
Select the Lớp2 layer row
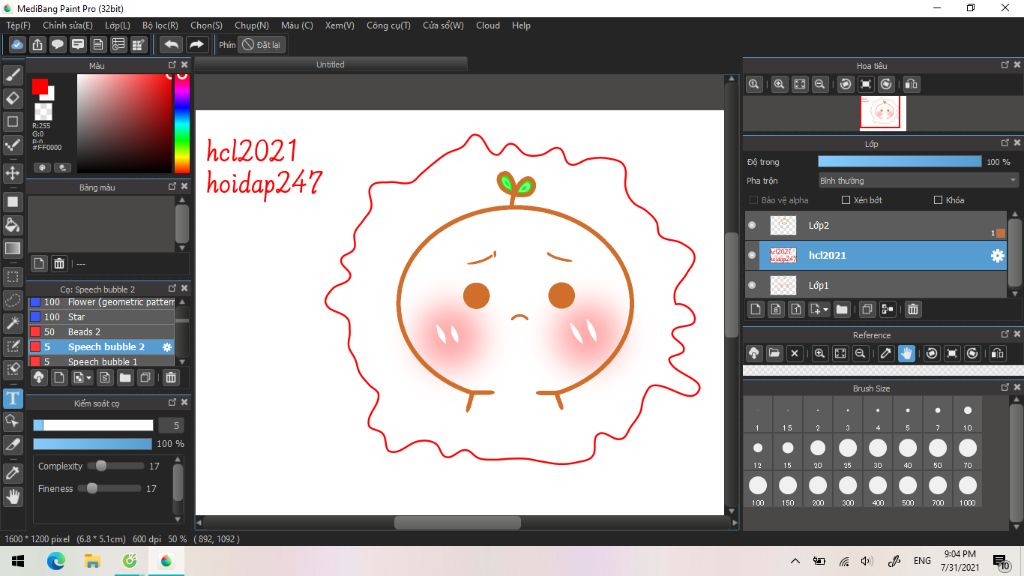tap(876, 225)
